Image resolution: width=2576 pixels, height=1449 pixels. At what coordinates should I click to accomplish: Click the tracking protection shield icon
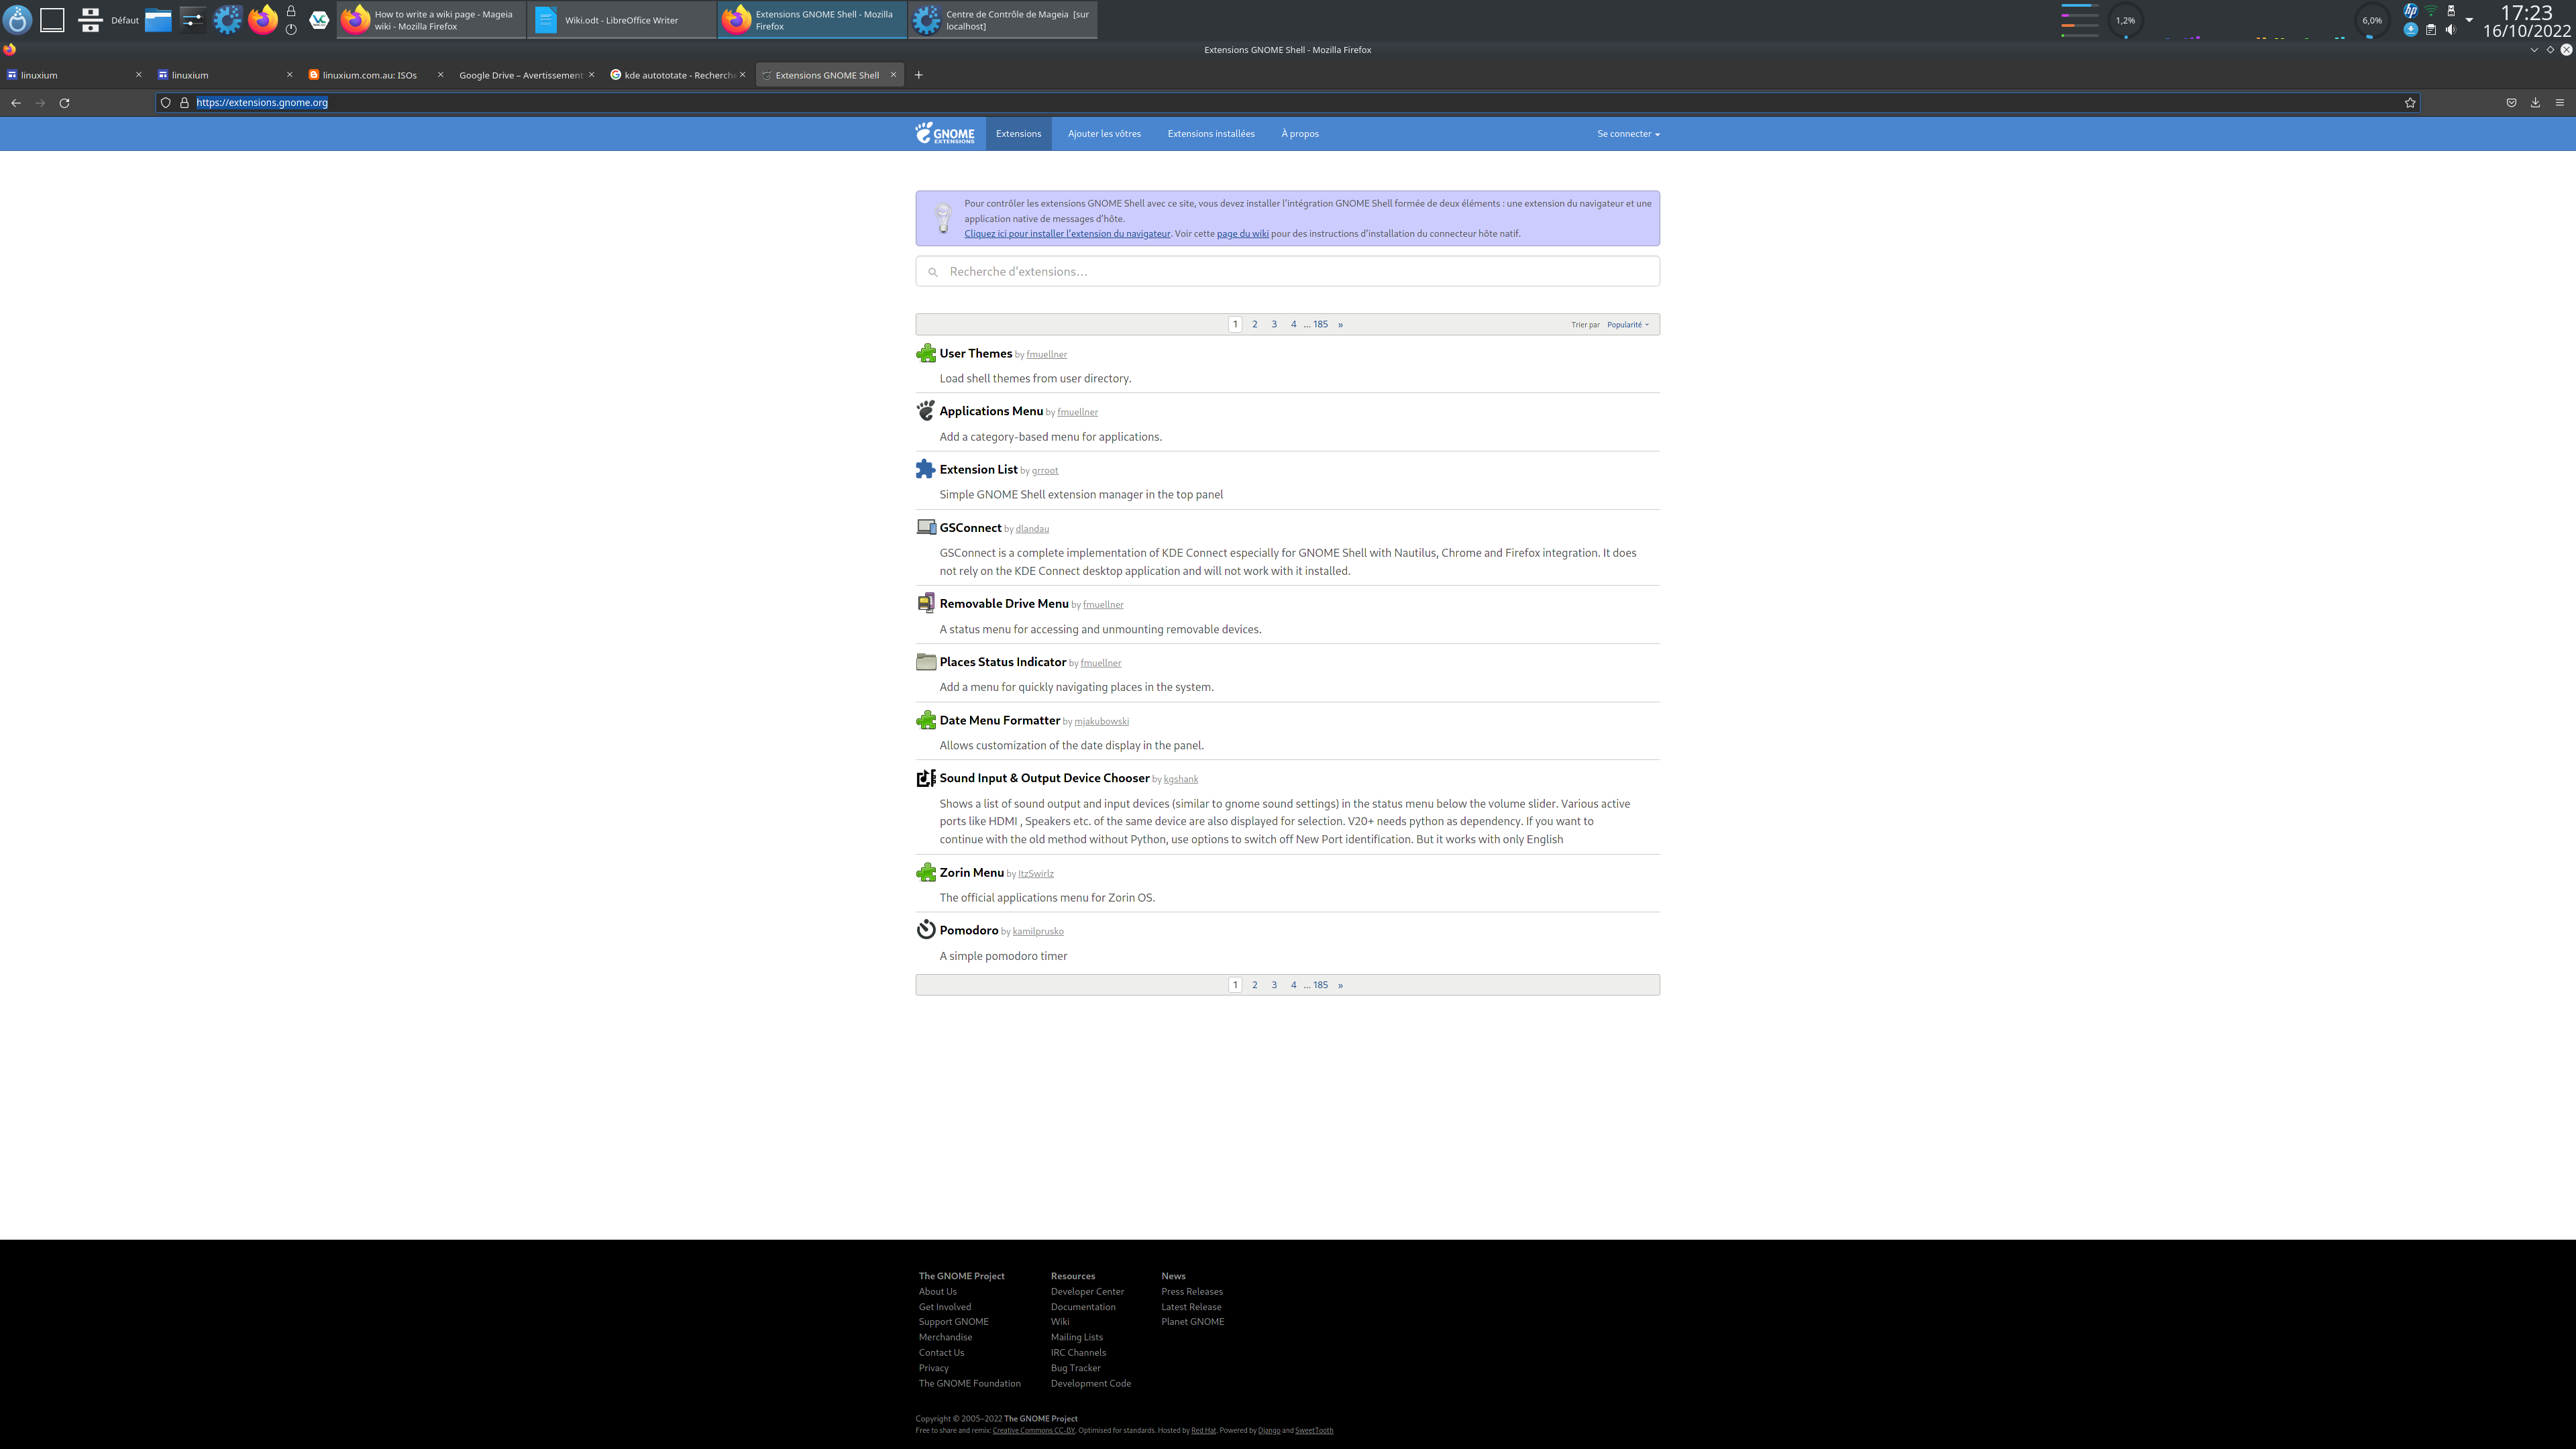click(x=166, y=103)
